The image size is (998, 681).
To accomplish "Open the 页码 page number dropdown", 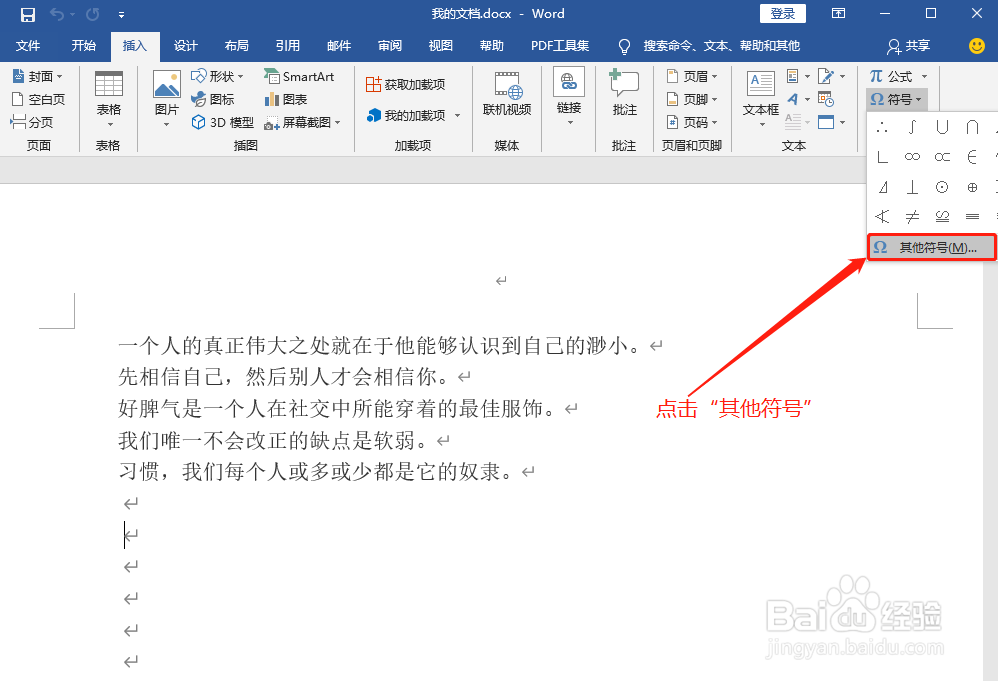I will (x=692, y=122).
